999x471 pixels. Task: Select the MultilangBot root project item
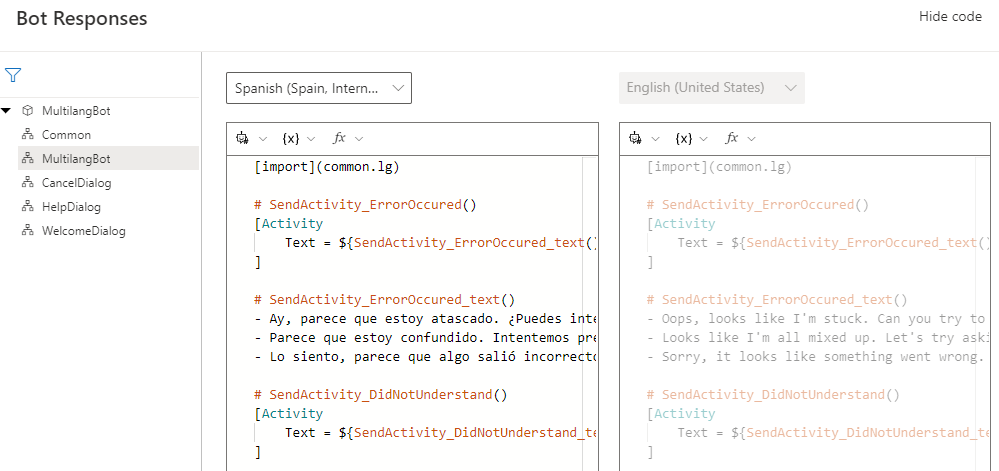click(x=76, y=111)
